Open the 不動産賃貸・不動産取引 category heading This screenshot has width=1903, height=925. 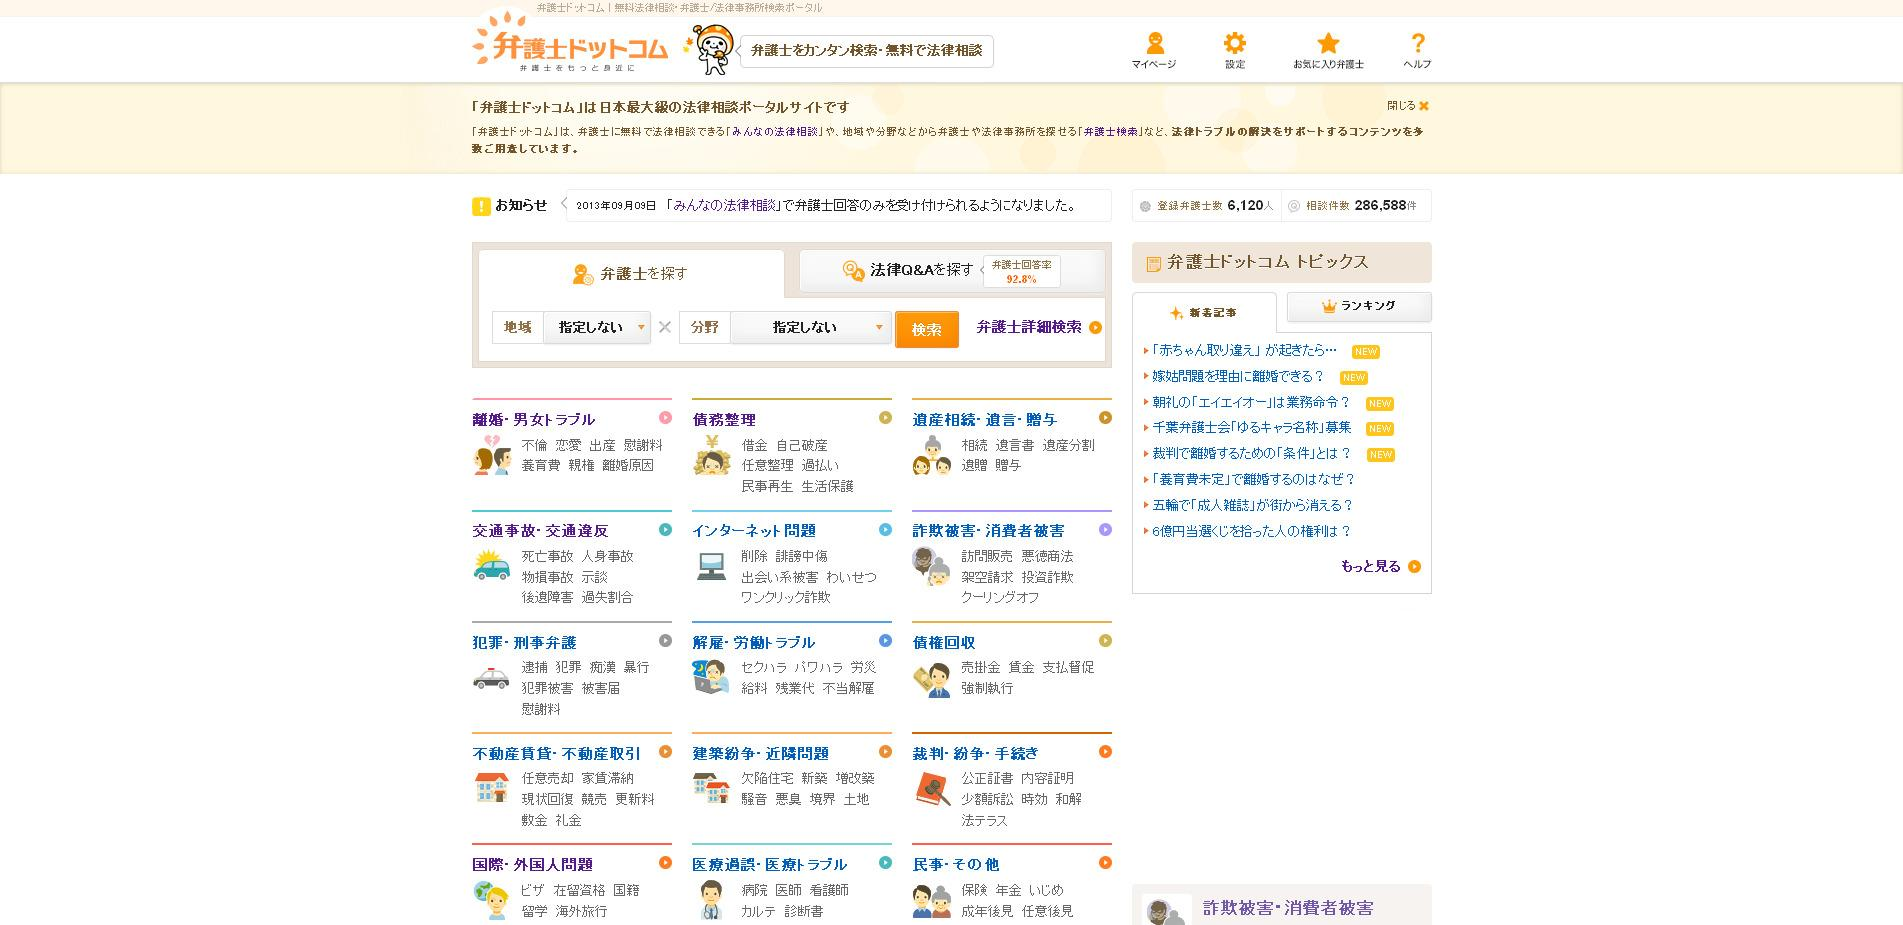point(557,753)
